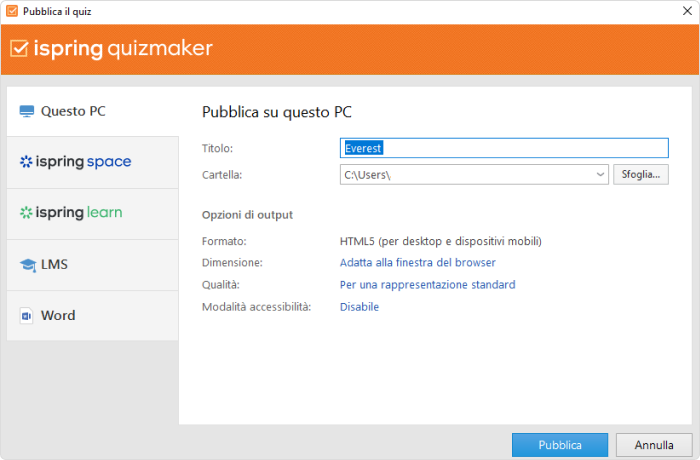The height and width of the screenshot is (460, 700).
Task: Click the 'Qualità:' label
Action: pos(221,285)
